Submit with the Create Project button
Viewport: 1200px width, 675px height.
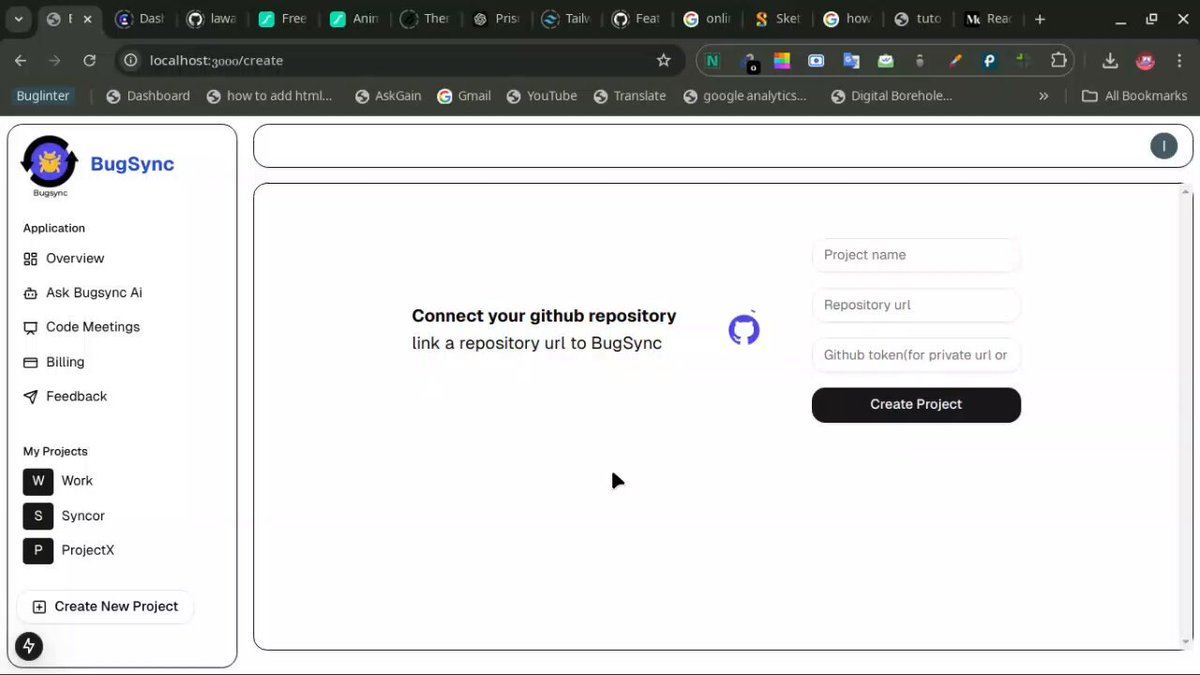pyautogui.click(x=916, y=405)
